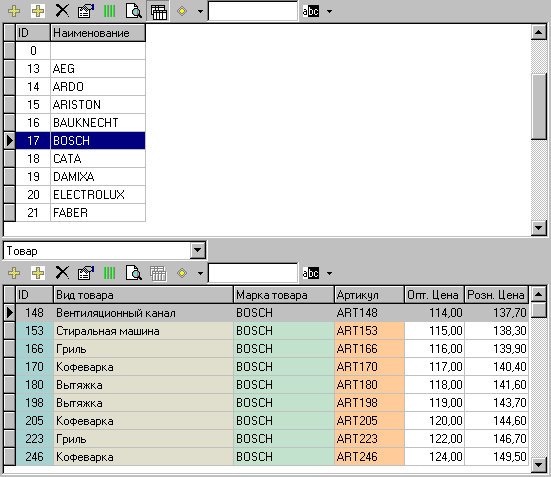The height and width of the screenshot is (477, 551).
Task: Click the magnifier preview icon in top toolbar
Action: pos(134,11)
